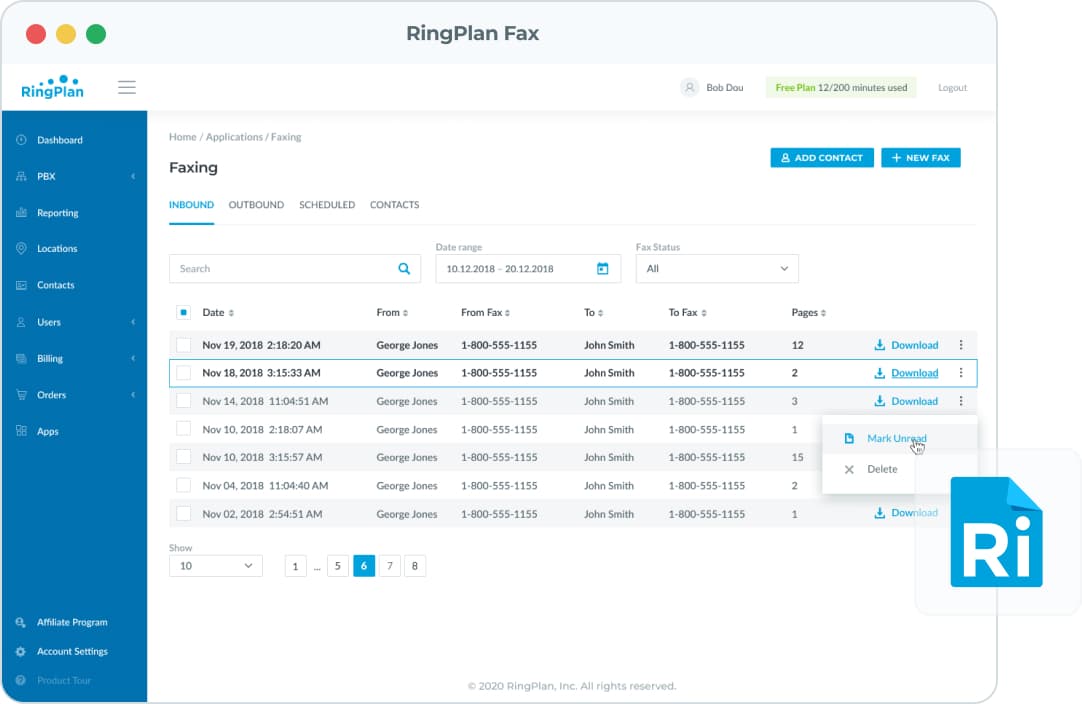This screenshot has width=1082, height=704.
Task: Click the RingPlan logo
Action: pyautogui.click(x=52, y=87)
